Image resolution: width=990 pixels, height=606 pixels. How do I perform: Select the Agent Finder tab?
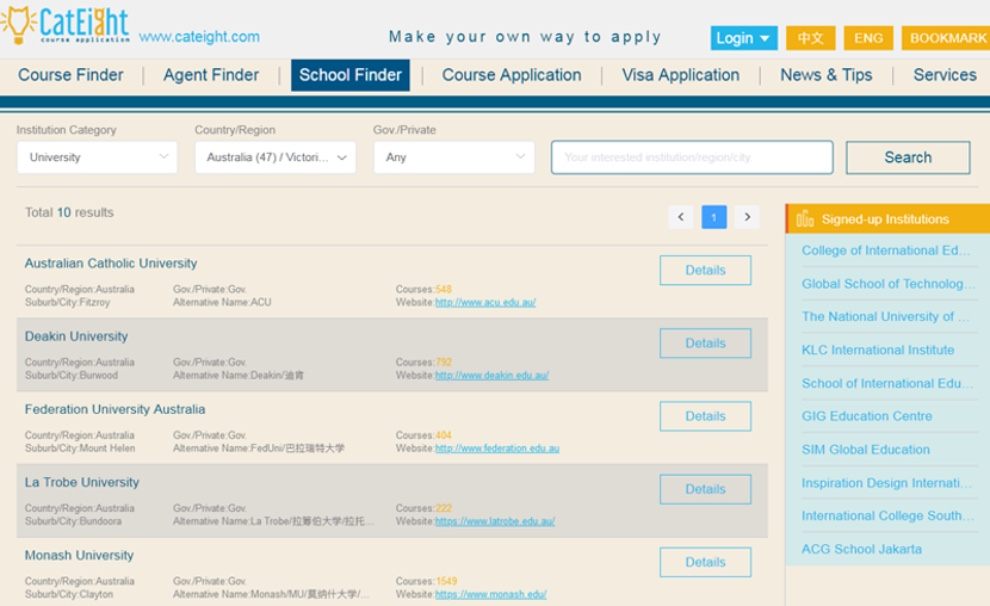point(211,75)
